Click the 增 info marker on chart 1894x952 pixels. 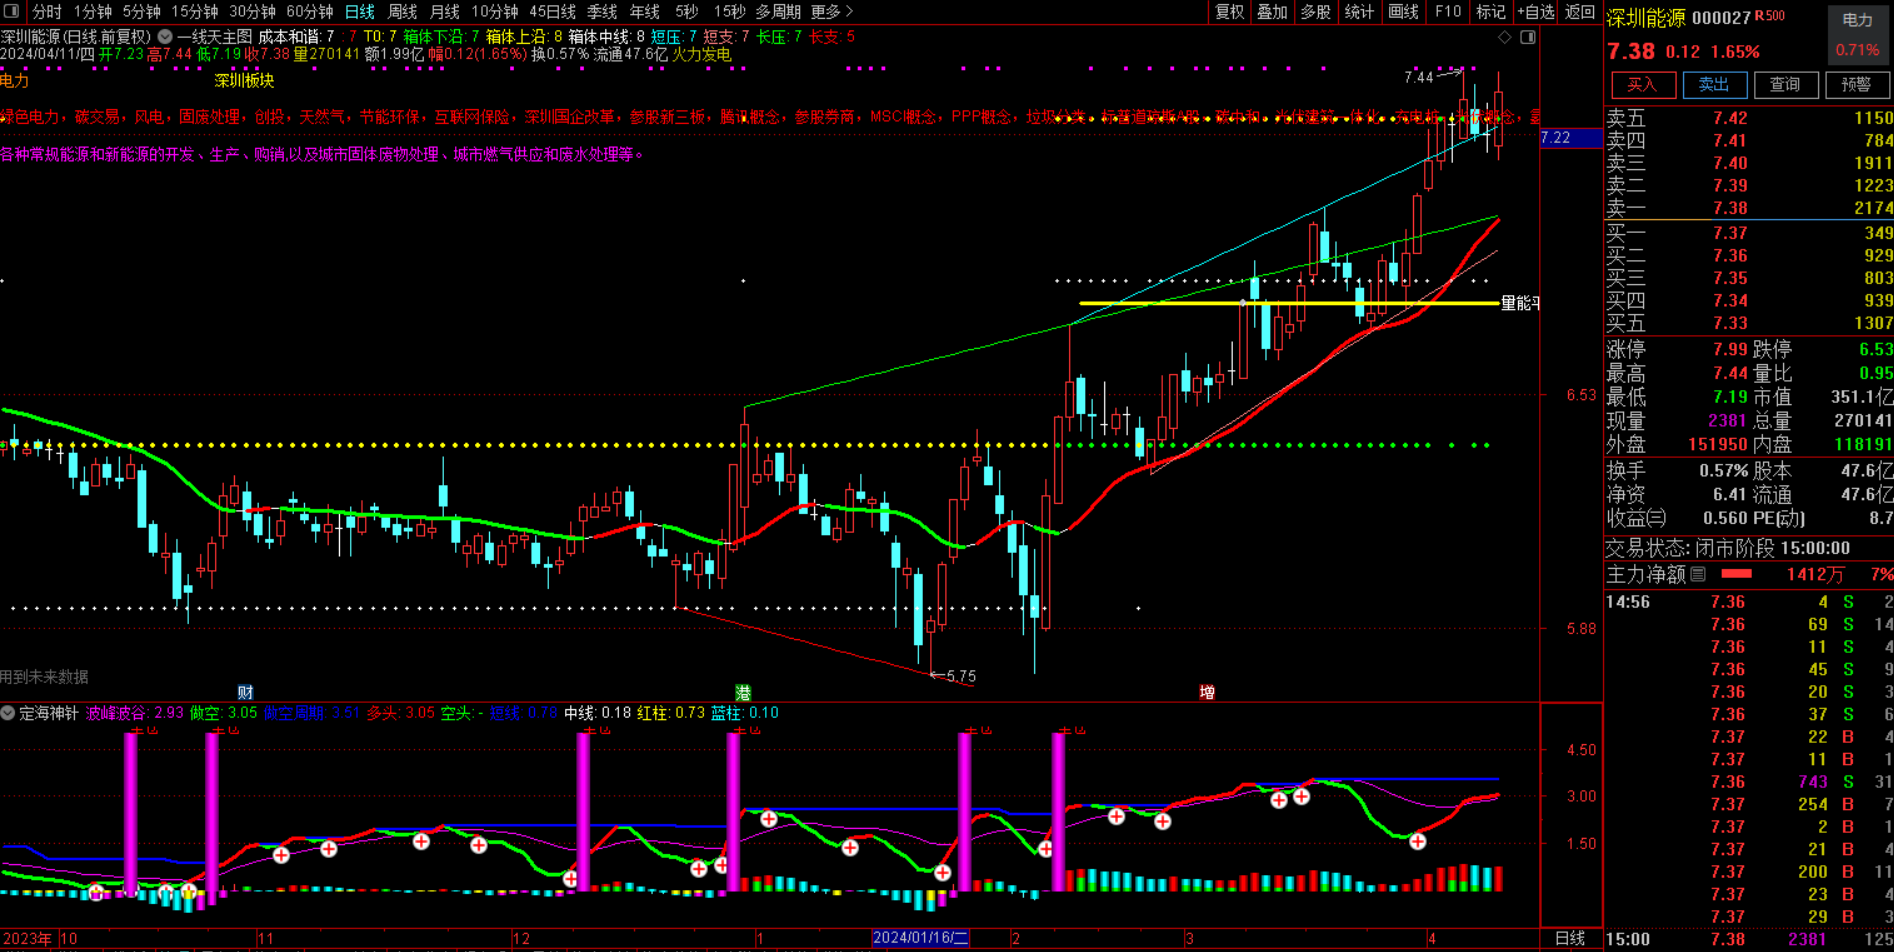[1207, 692]
